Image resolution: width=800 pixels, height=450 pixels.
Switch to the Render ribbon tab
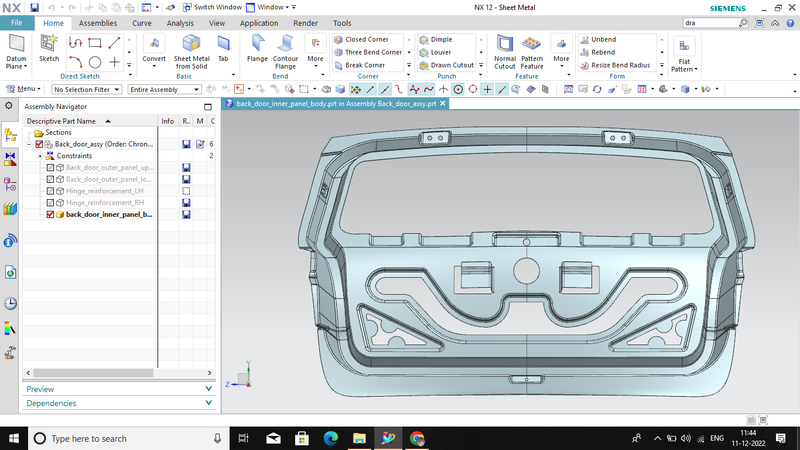point(306,23)
